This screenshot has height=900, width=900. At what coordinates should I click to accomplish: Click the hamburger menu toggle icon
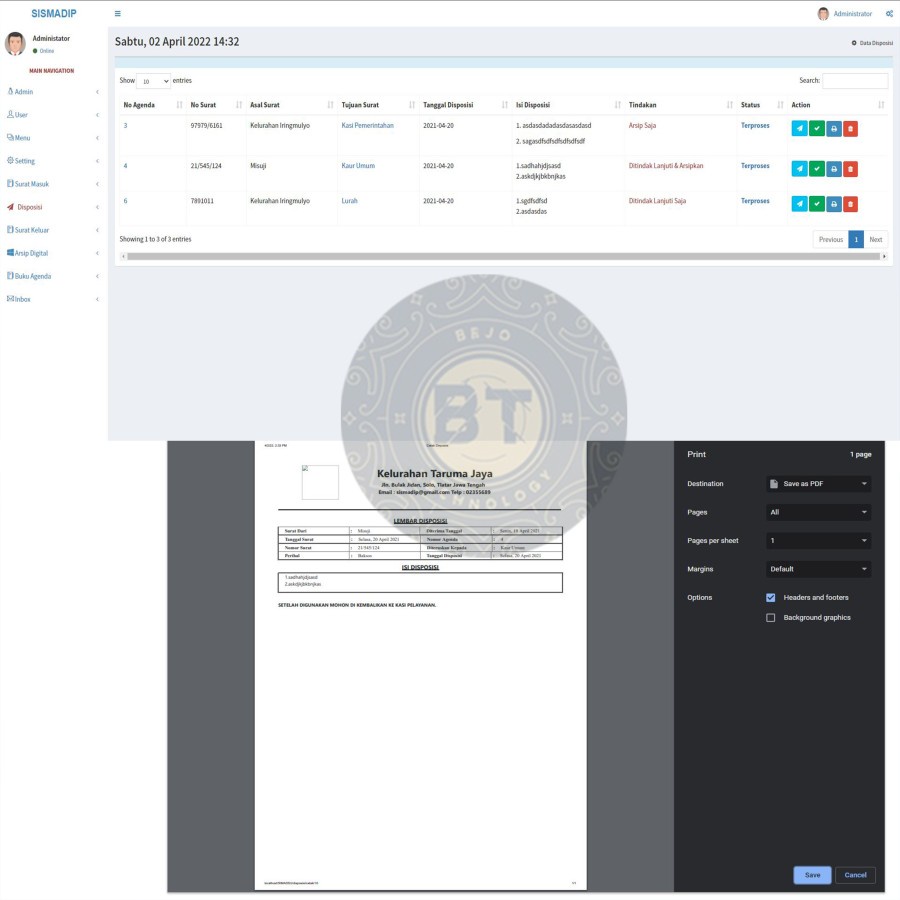(x=117, y=13)
